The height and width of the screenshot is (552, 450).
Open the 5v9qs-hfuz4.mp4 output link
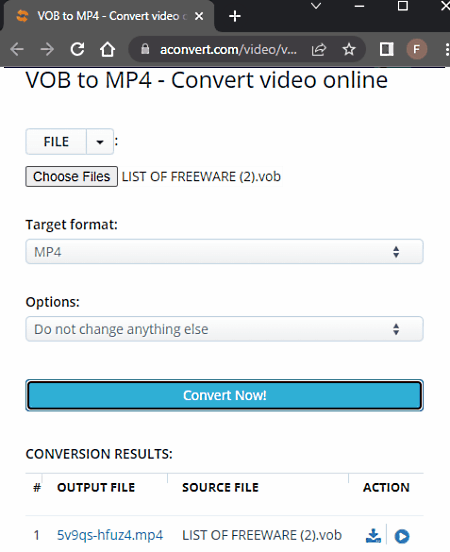(110, 535)
